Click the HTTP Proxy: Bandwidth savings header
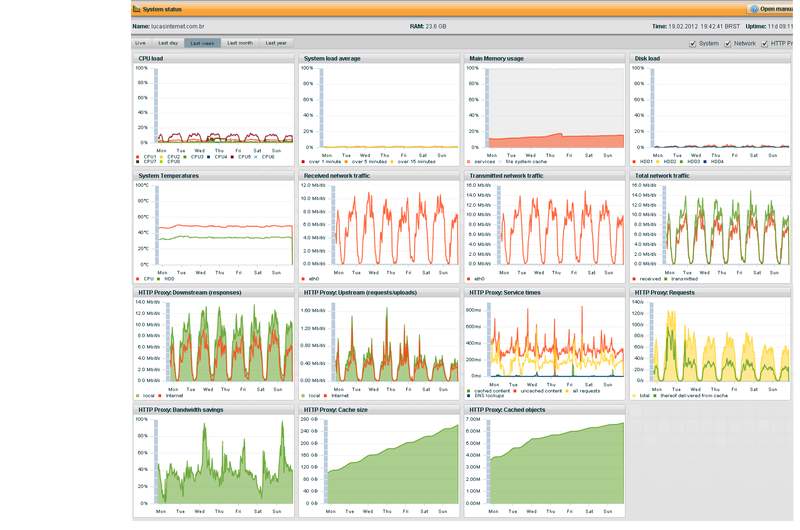 214,410
